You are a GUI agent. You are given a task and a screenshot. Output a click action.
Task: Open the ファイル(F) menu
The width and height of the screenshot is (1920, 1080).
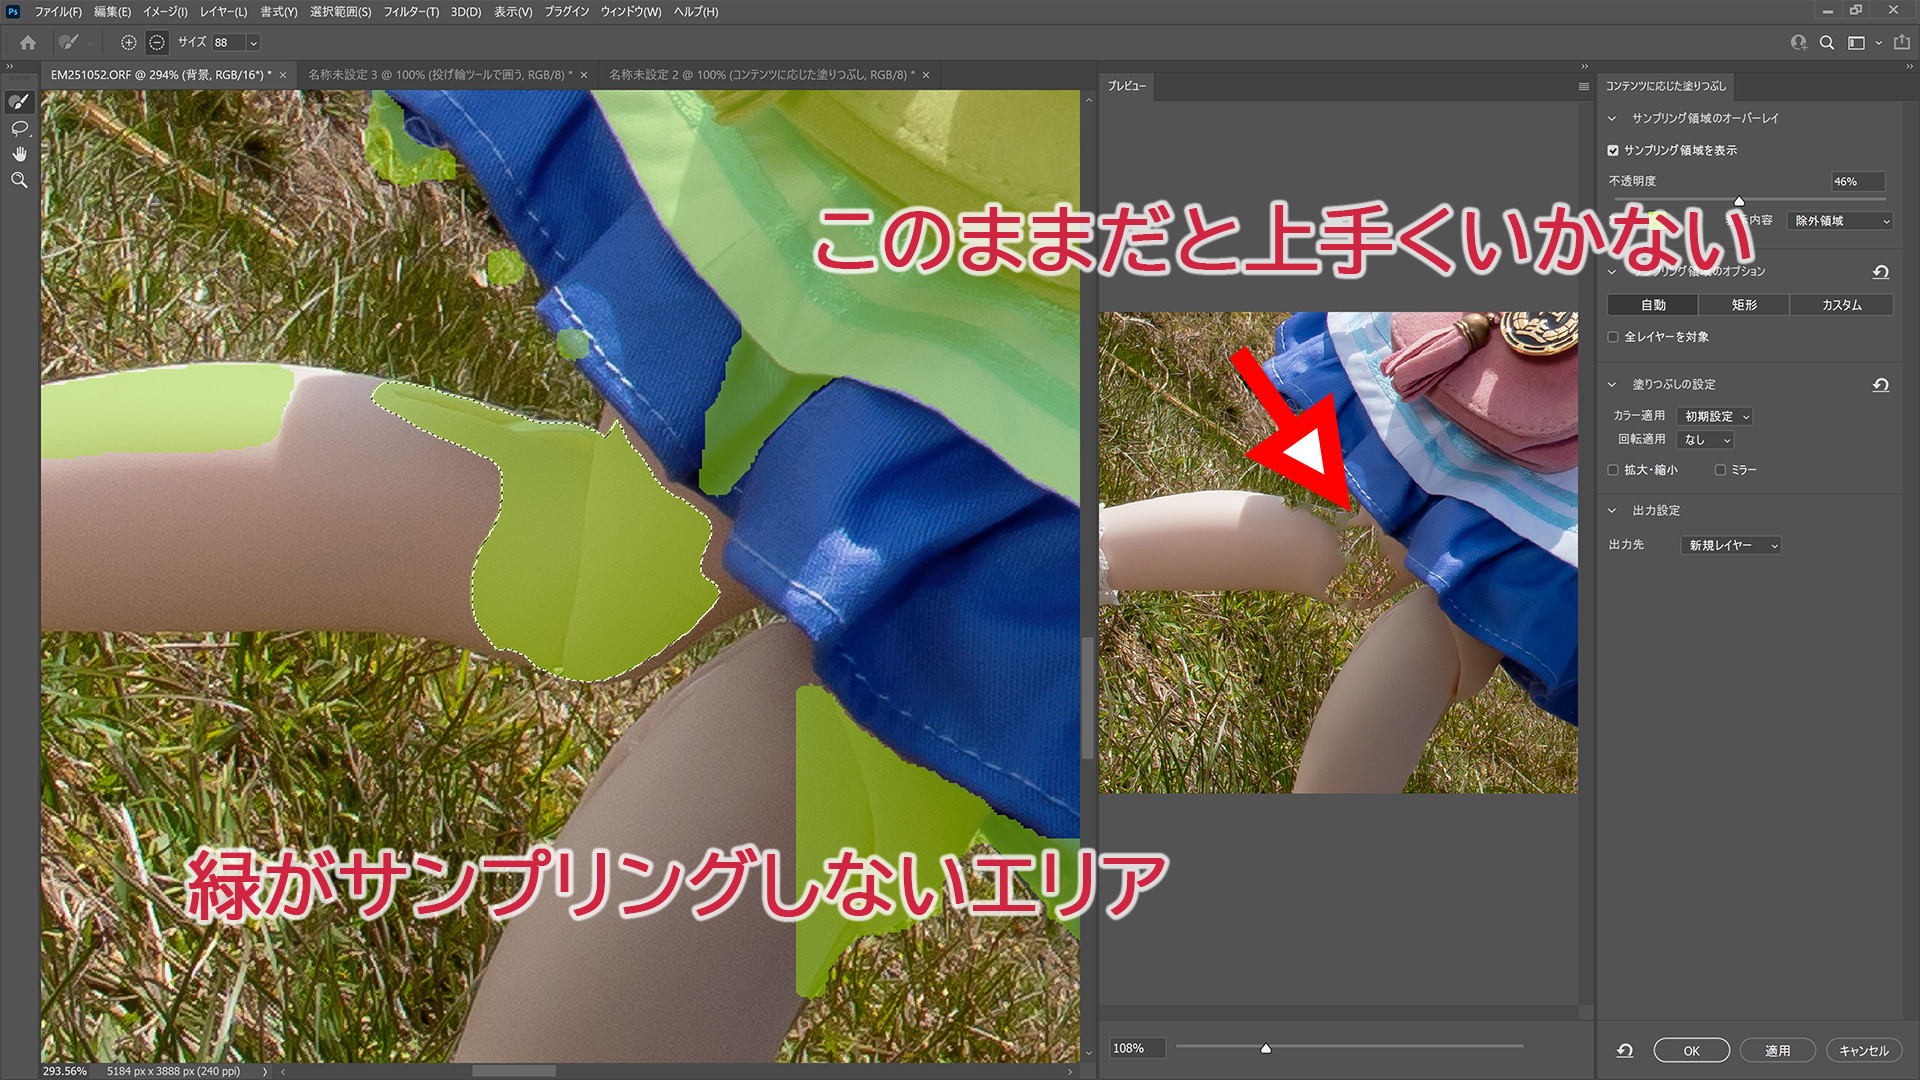pyautogui.click(x=58, y=12)
